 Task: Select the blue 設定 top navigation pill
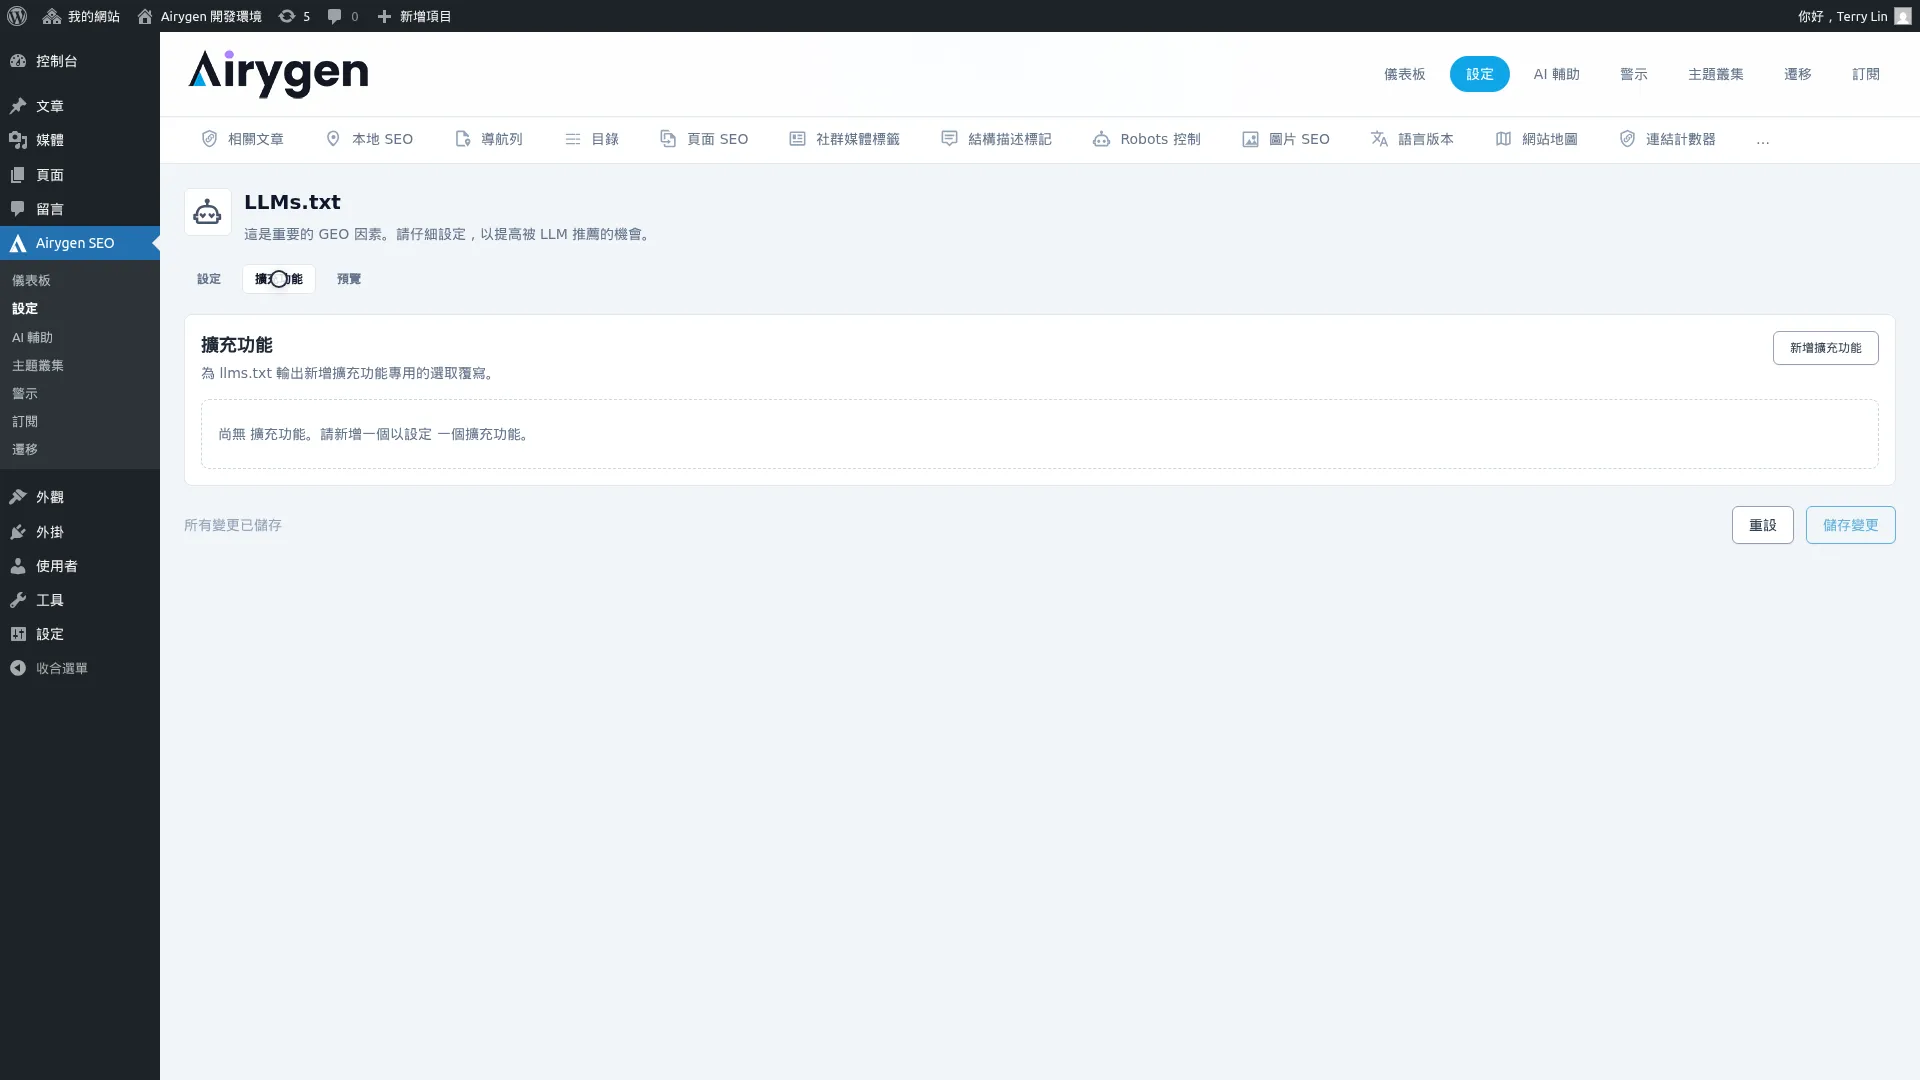pyautogui.click(x=1479, y=74)
